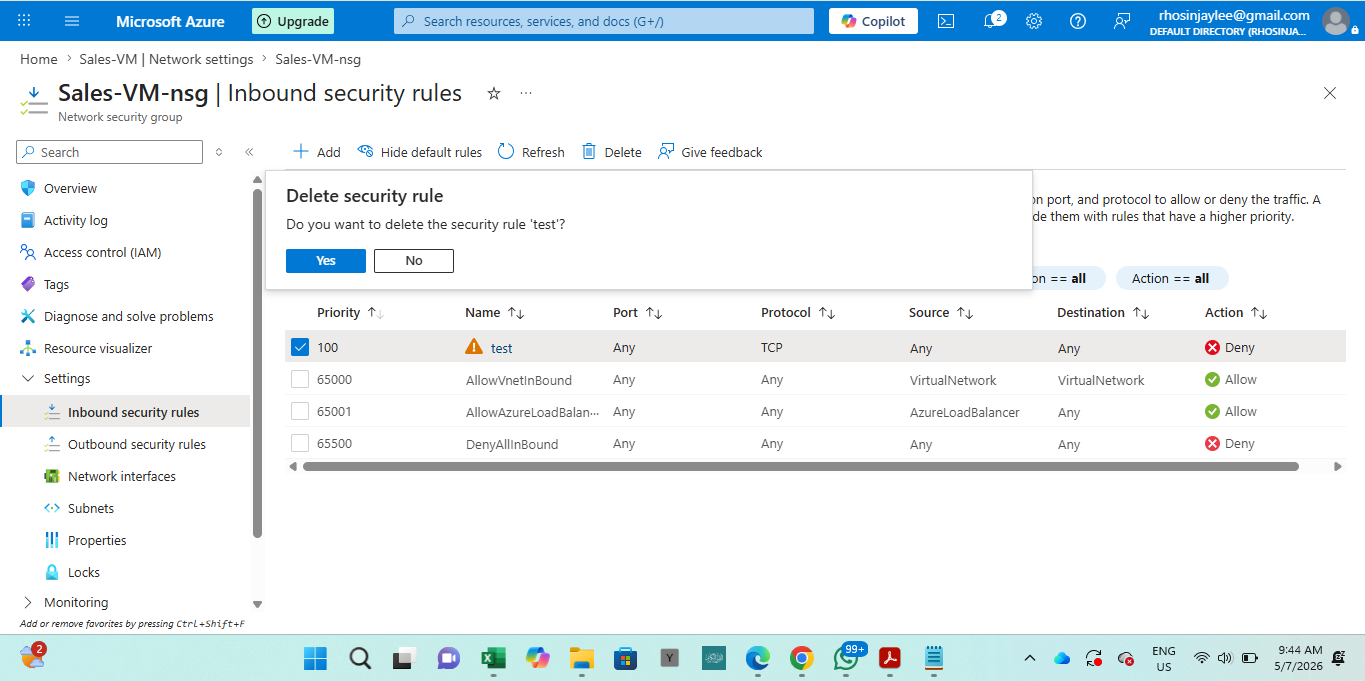The image size is (1365, 681).
Task: Check the box for priority 65000
Action: click(x=300, y=379)
